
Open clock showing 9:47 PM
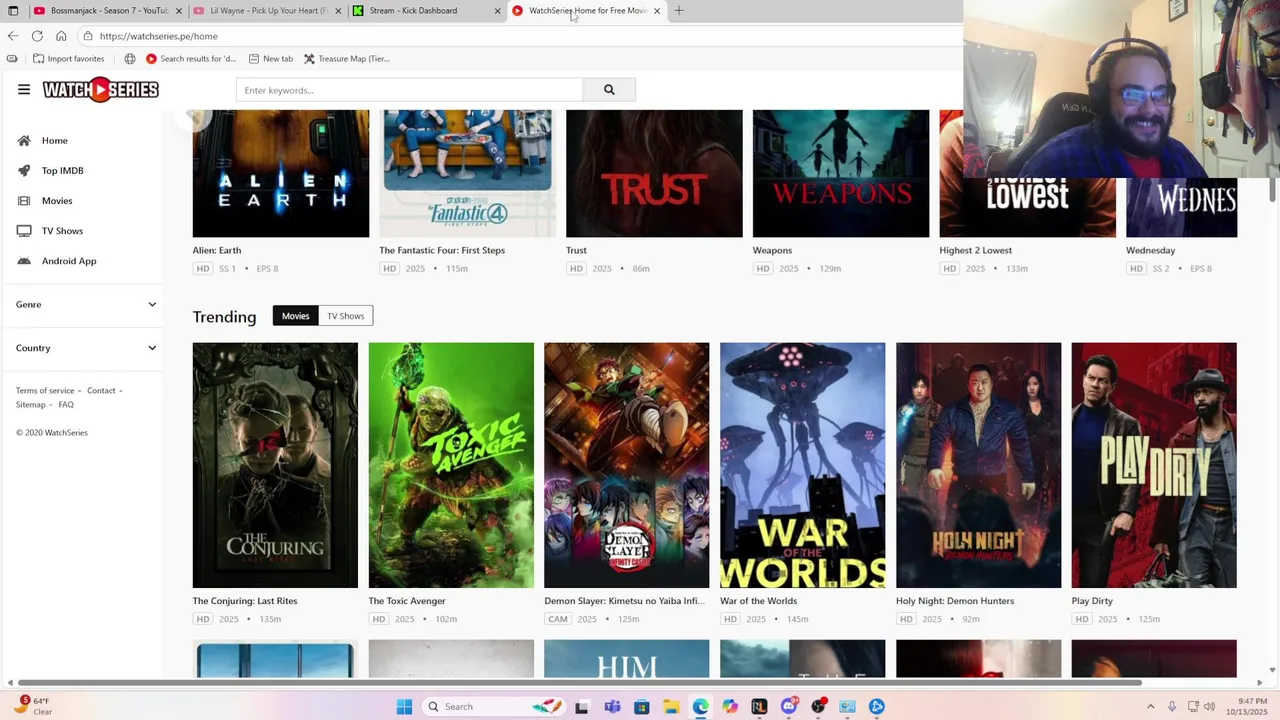[1247, 707]
